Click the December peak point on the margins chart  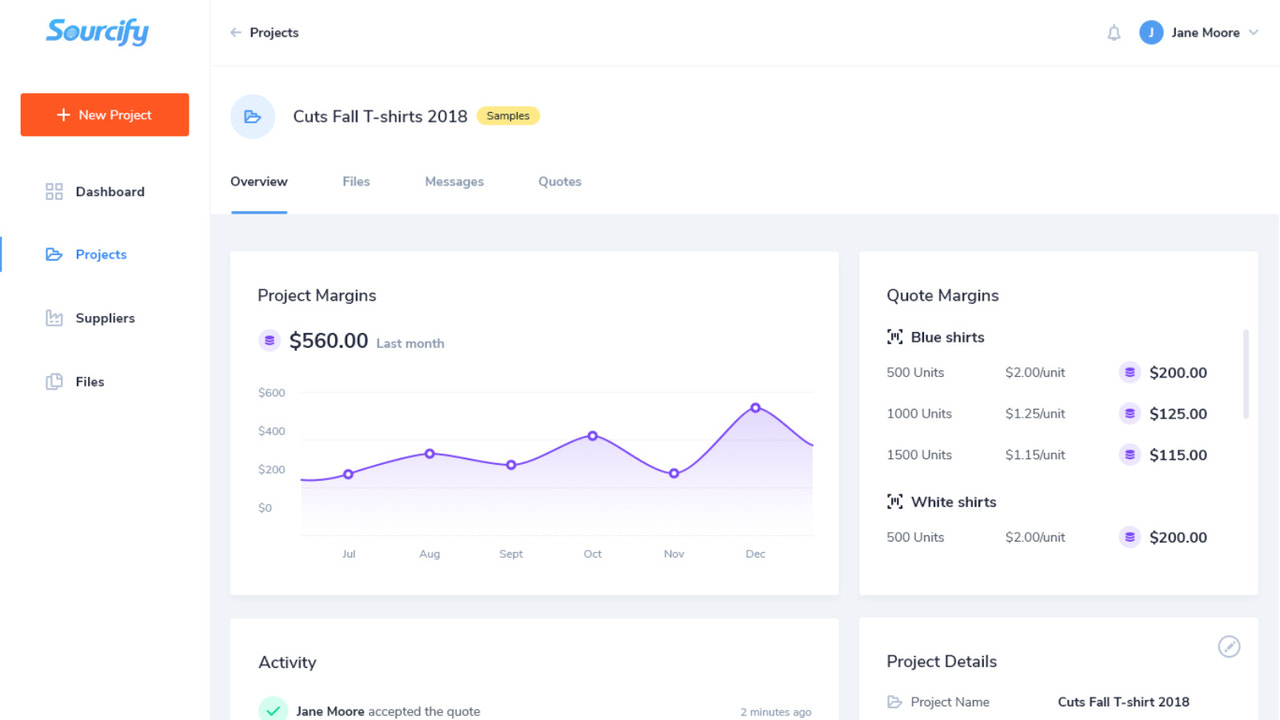pos(756,406)
